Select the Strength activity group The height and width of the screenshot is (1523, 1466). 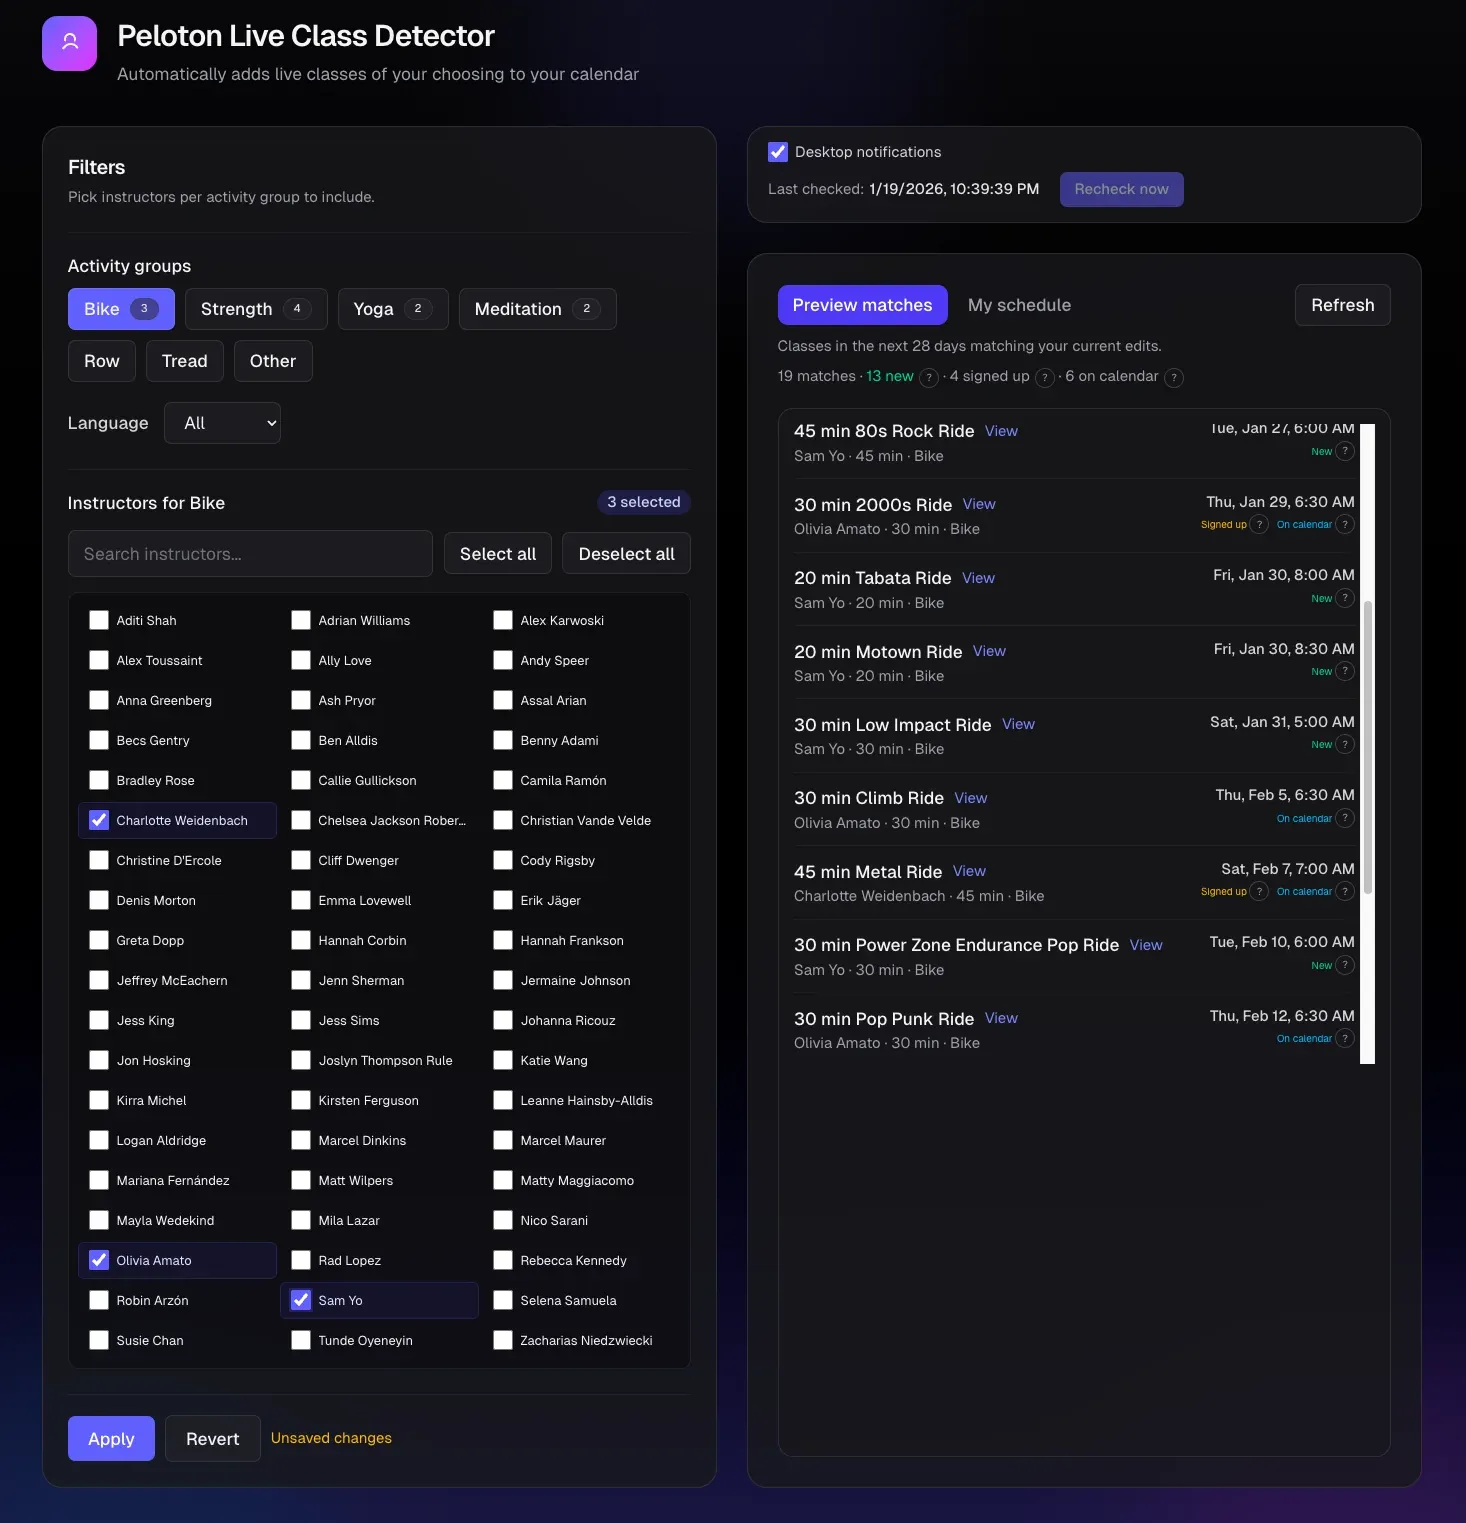[255, 309]
